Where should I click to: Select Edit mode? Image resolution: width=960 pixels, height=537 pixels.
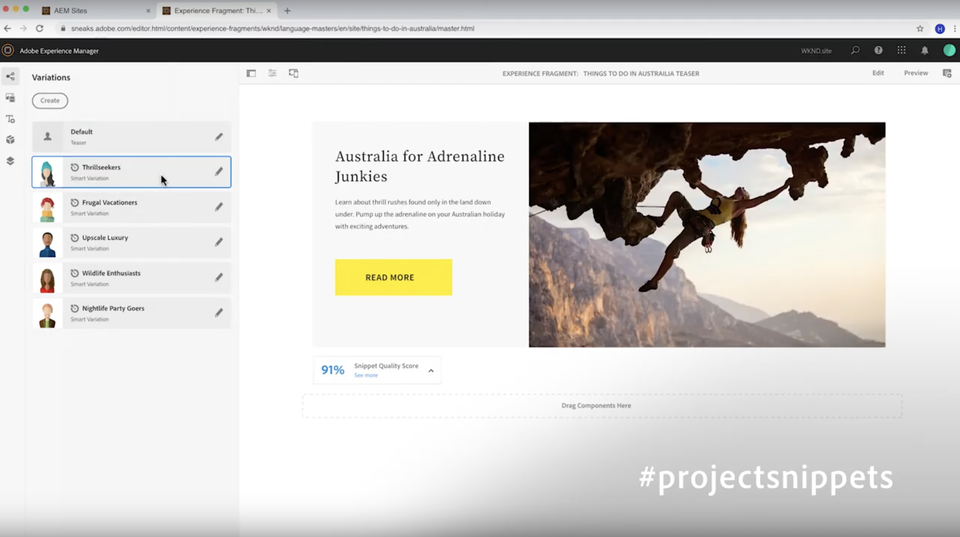click(x=878, y=73)
